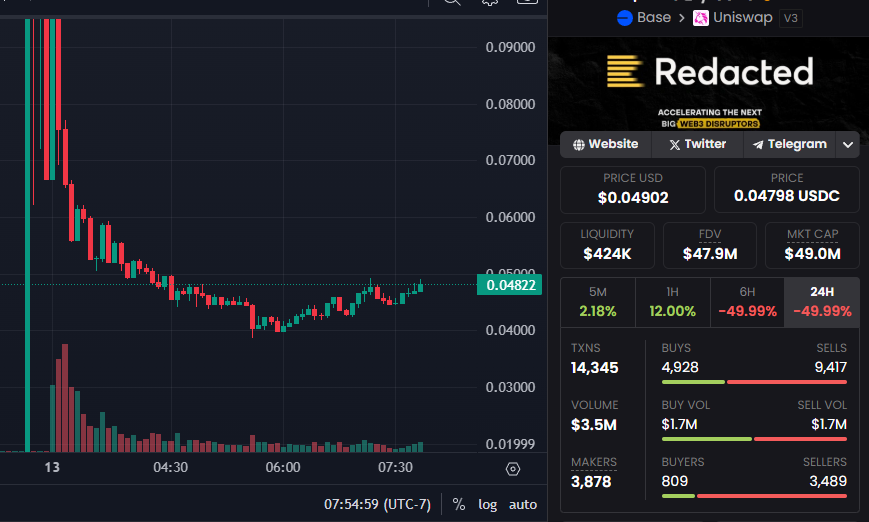869x522 pixels.
Task: Open the Website link button
Action: (606, 145)
